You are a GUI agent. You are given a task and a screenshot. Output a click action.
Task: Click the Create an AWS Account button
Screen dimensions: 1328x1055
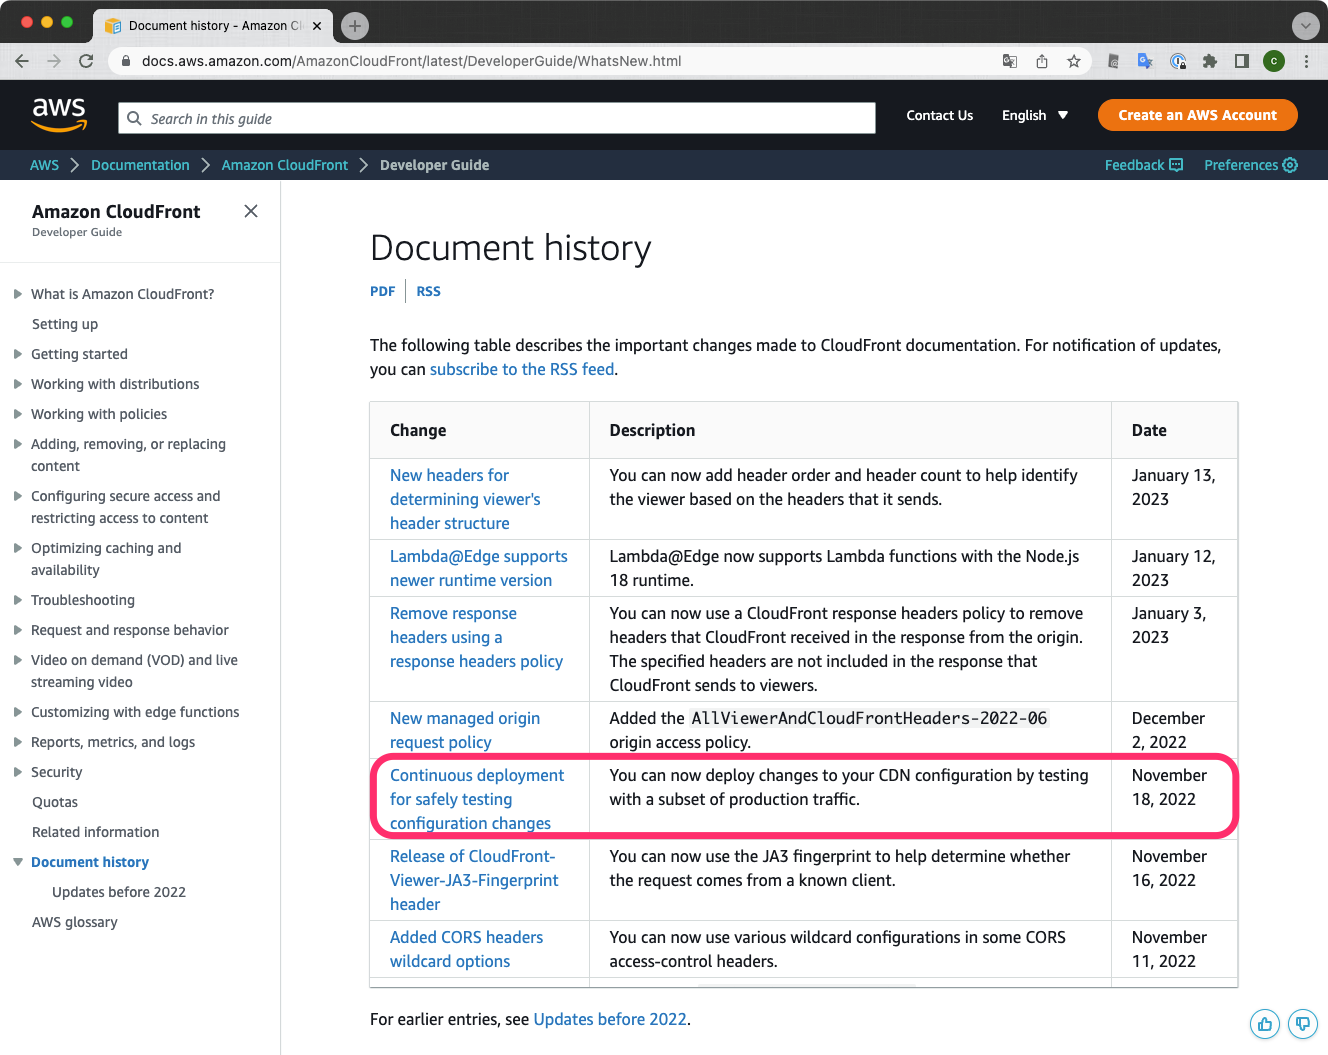[x=1197, y=115]
